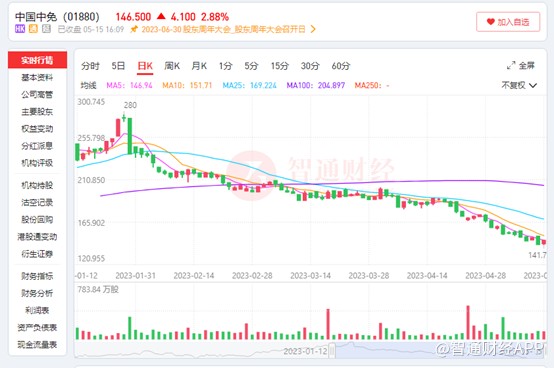Open 沽空记录 in the sidebar
The height and width of the screenshot is (368, 554).
[37, 202]
